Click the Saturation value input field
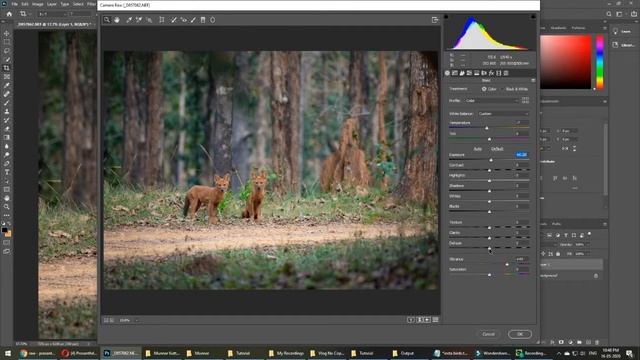640x360 pixels. tap(522, 269)
